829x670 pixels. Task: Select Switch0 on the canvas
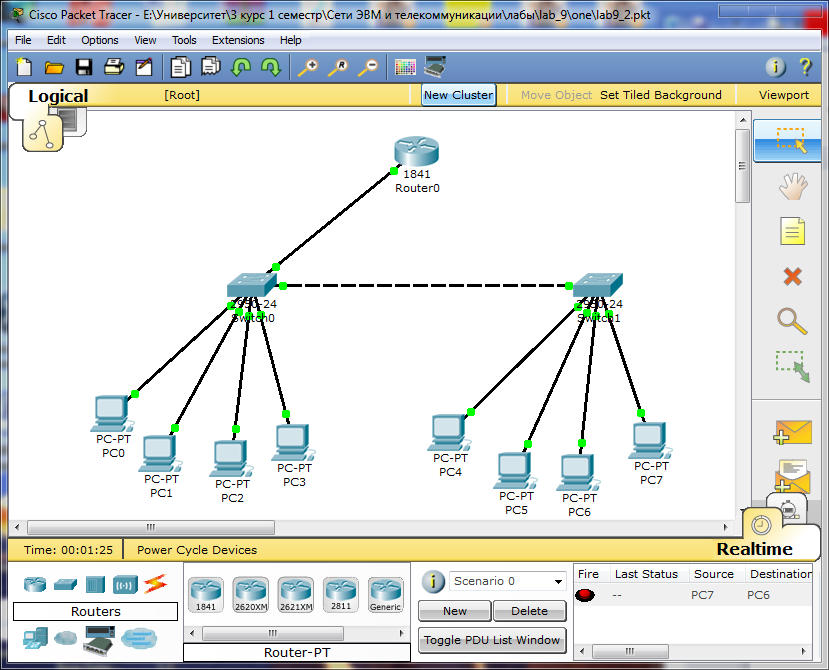click(252, 284)
